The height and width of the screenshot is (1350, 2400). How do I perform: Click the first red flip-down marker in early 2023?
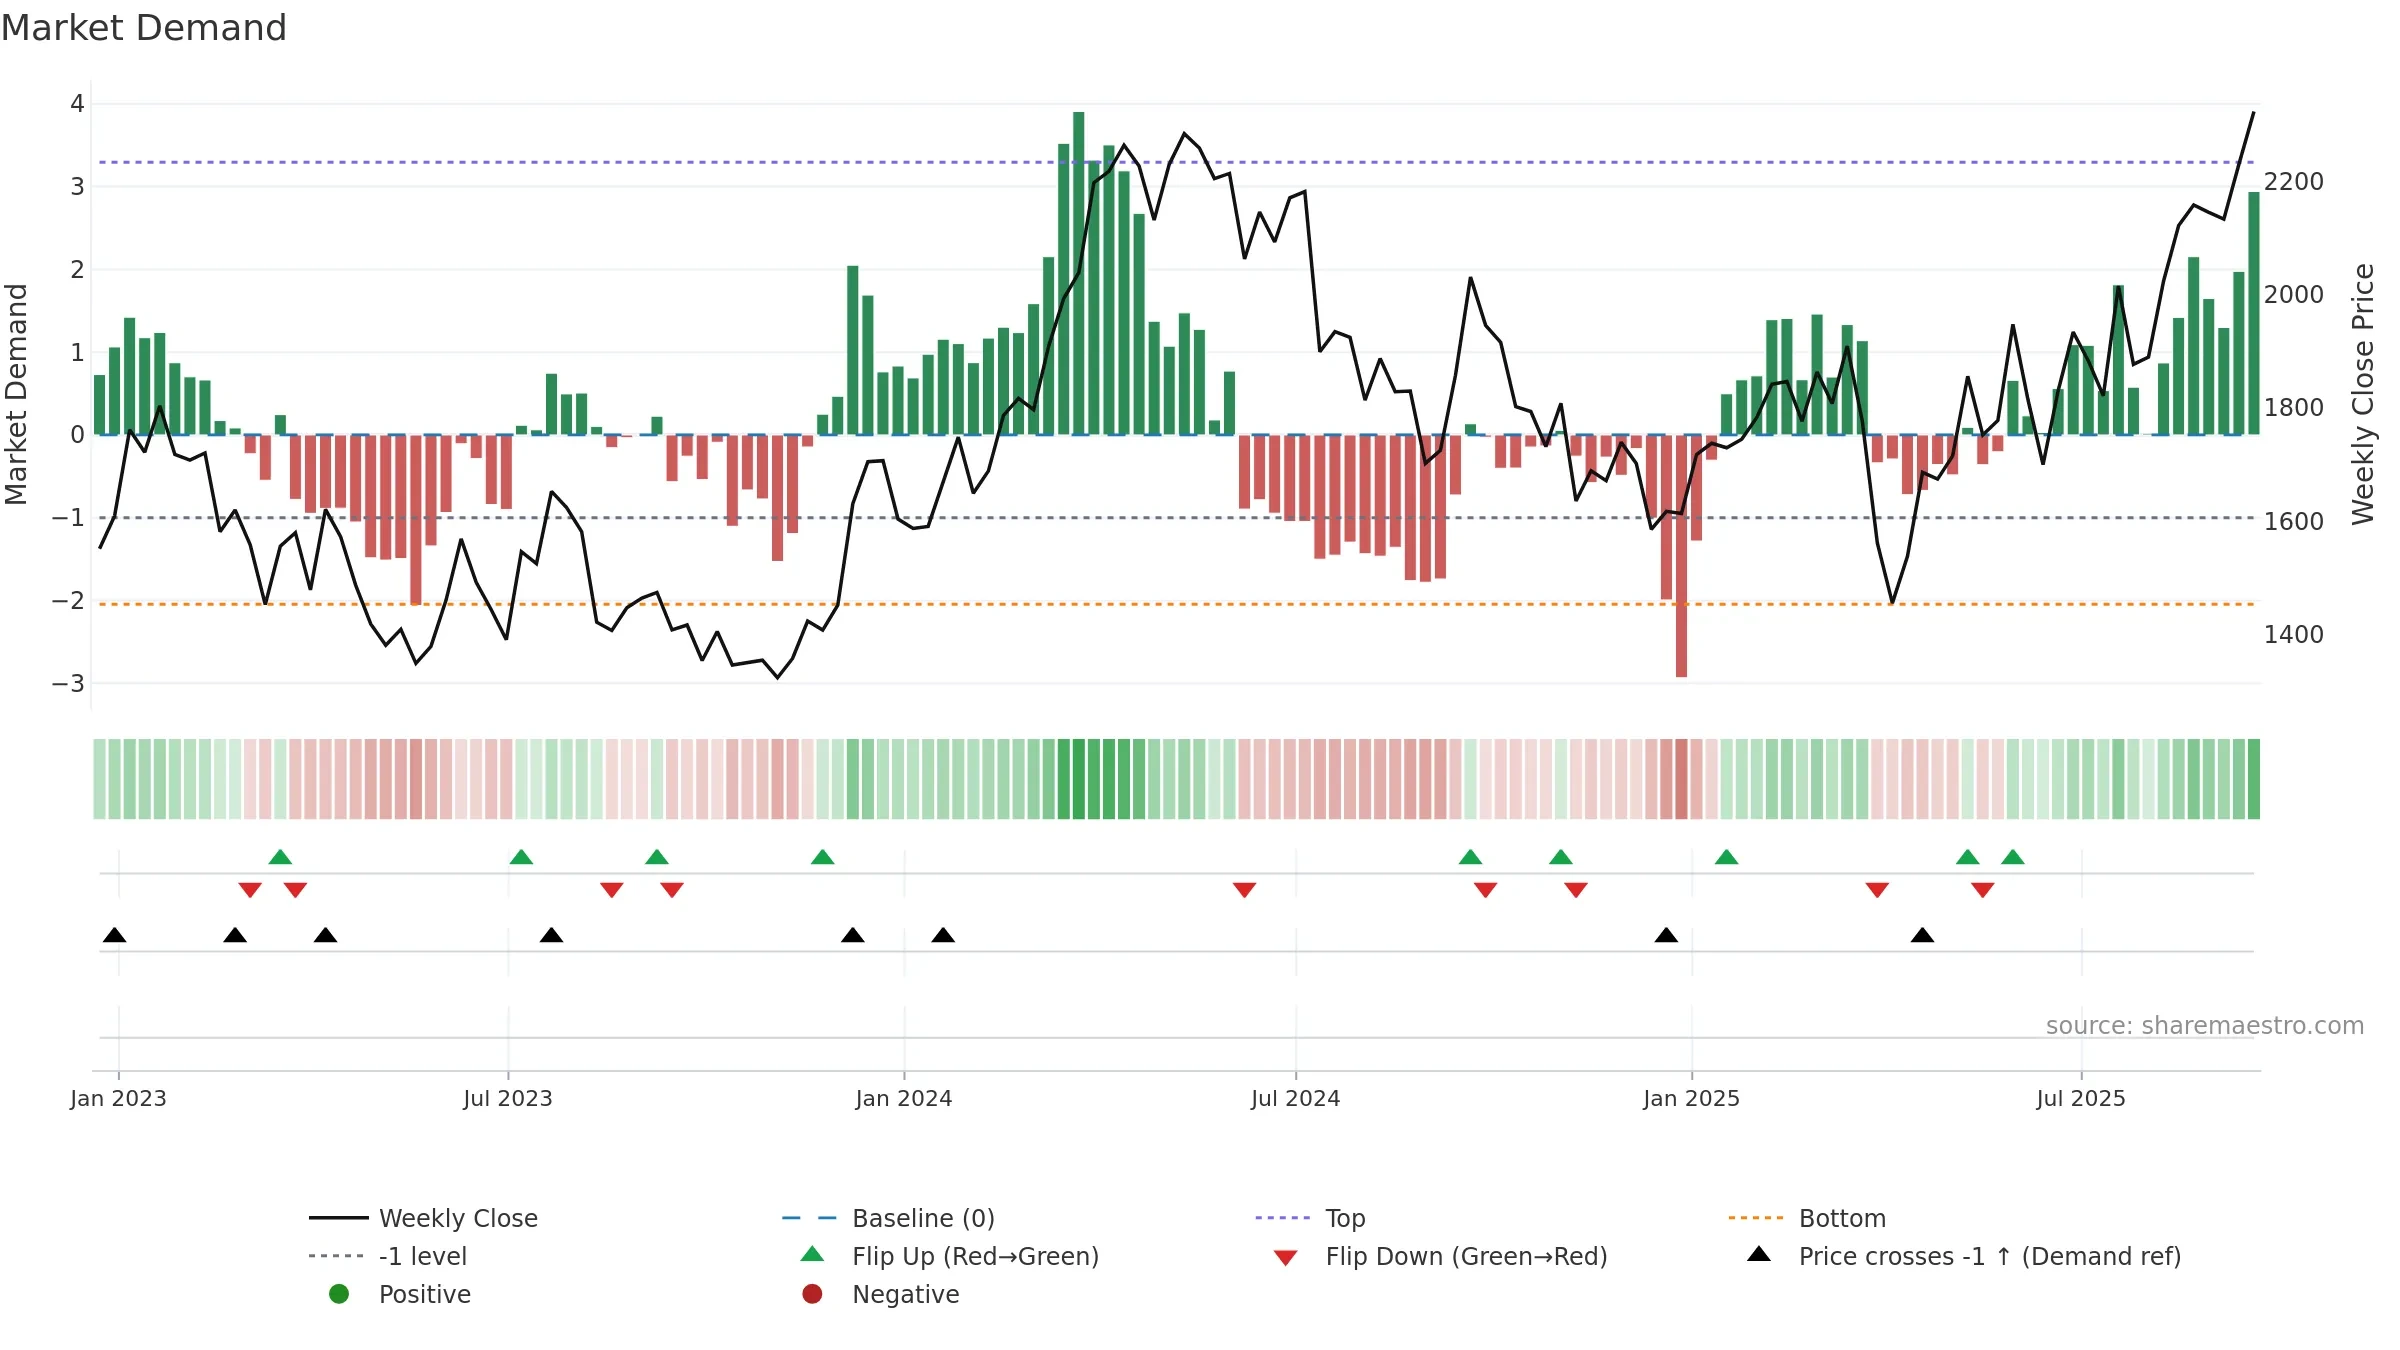250,890
